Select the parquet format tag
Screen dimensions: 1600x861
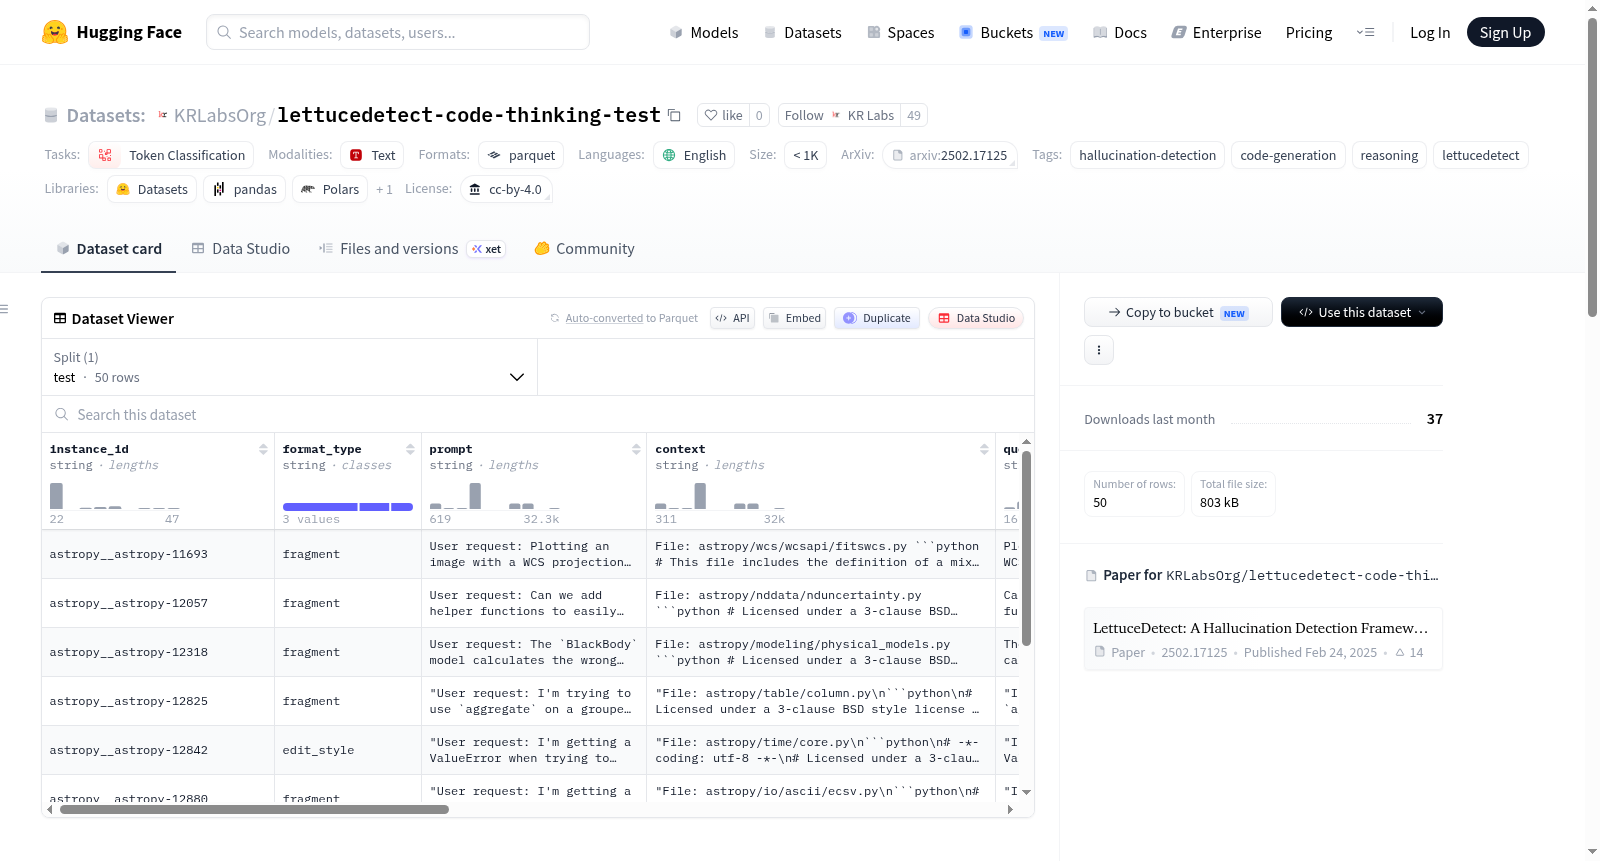click(x=521, y=155)
